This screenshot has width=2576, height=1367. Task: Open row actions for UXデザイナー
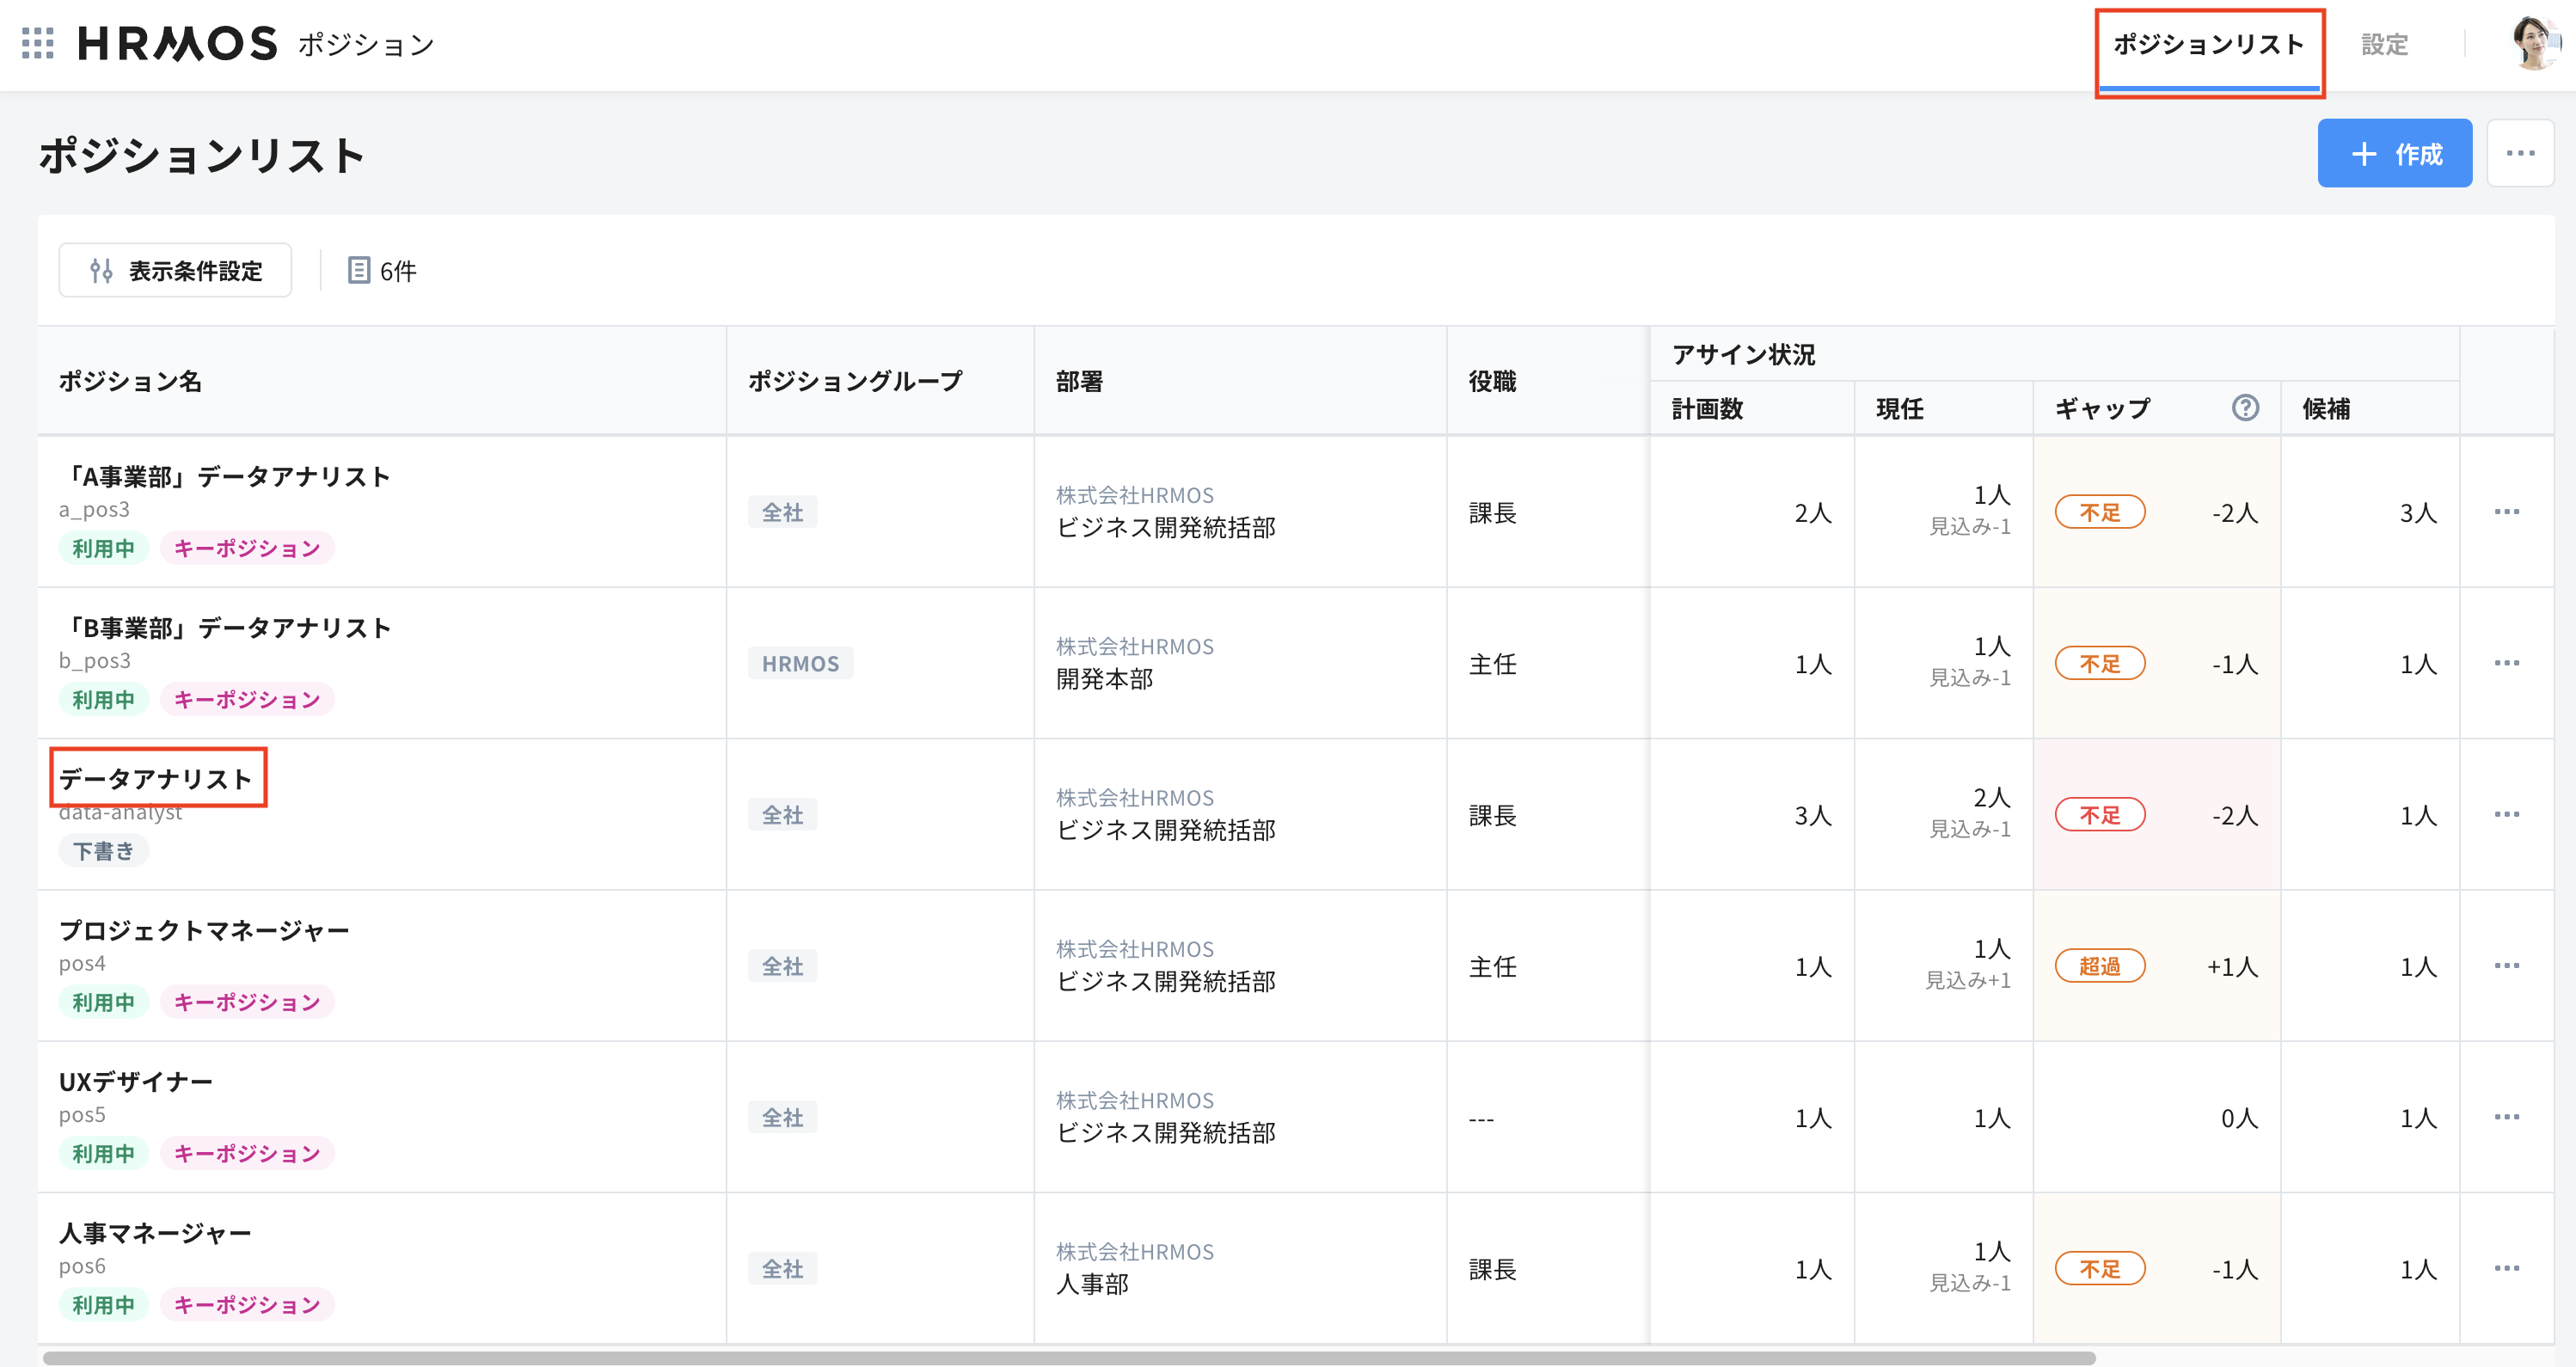[2508, 1117]
